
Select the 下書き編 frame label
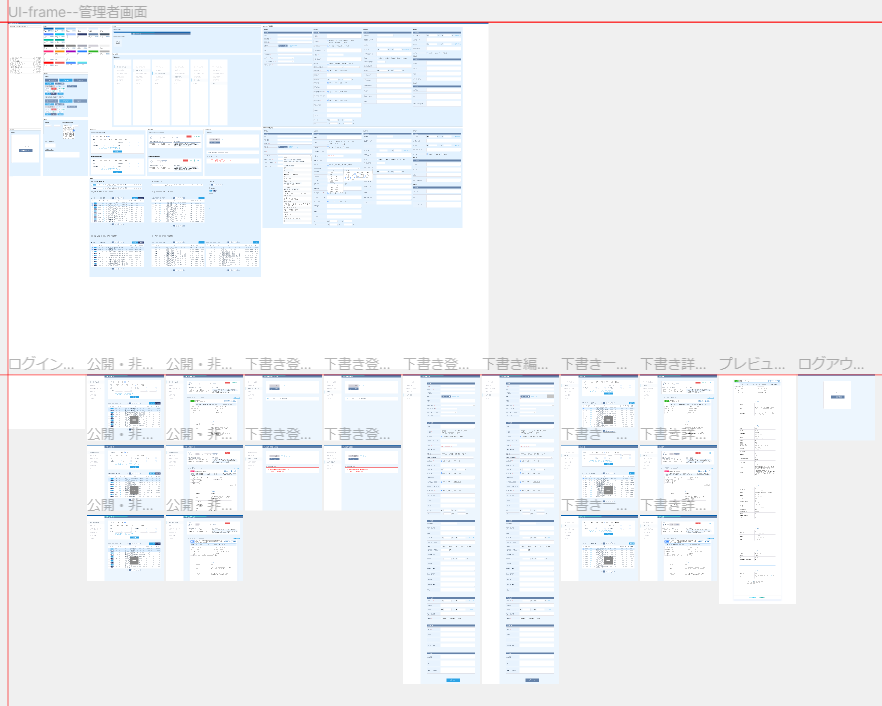click(519, 364)
